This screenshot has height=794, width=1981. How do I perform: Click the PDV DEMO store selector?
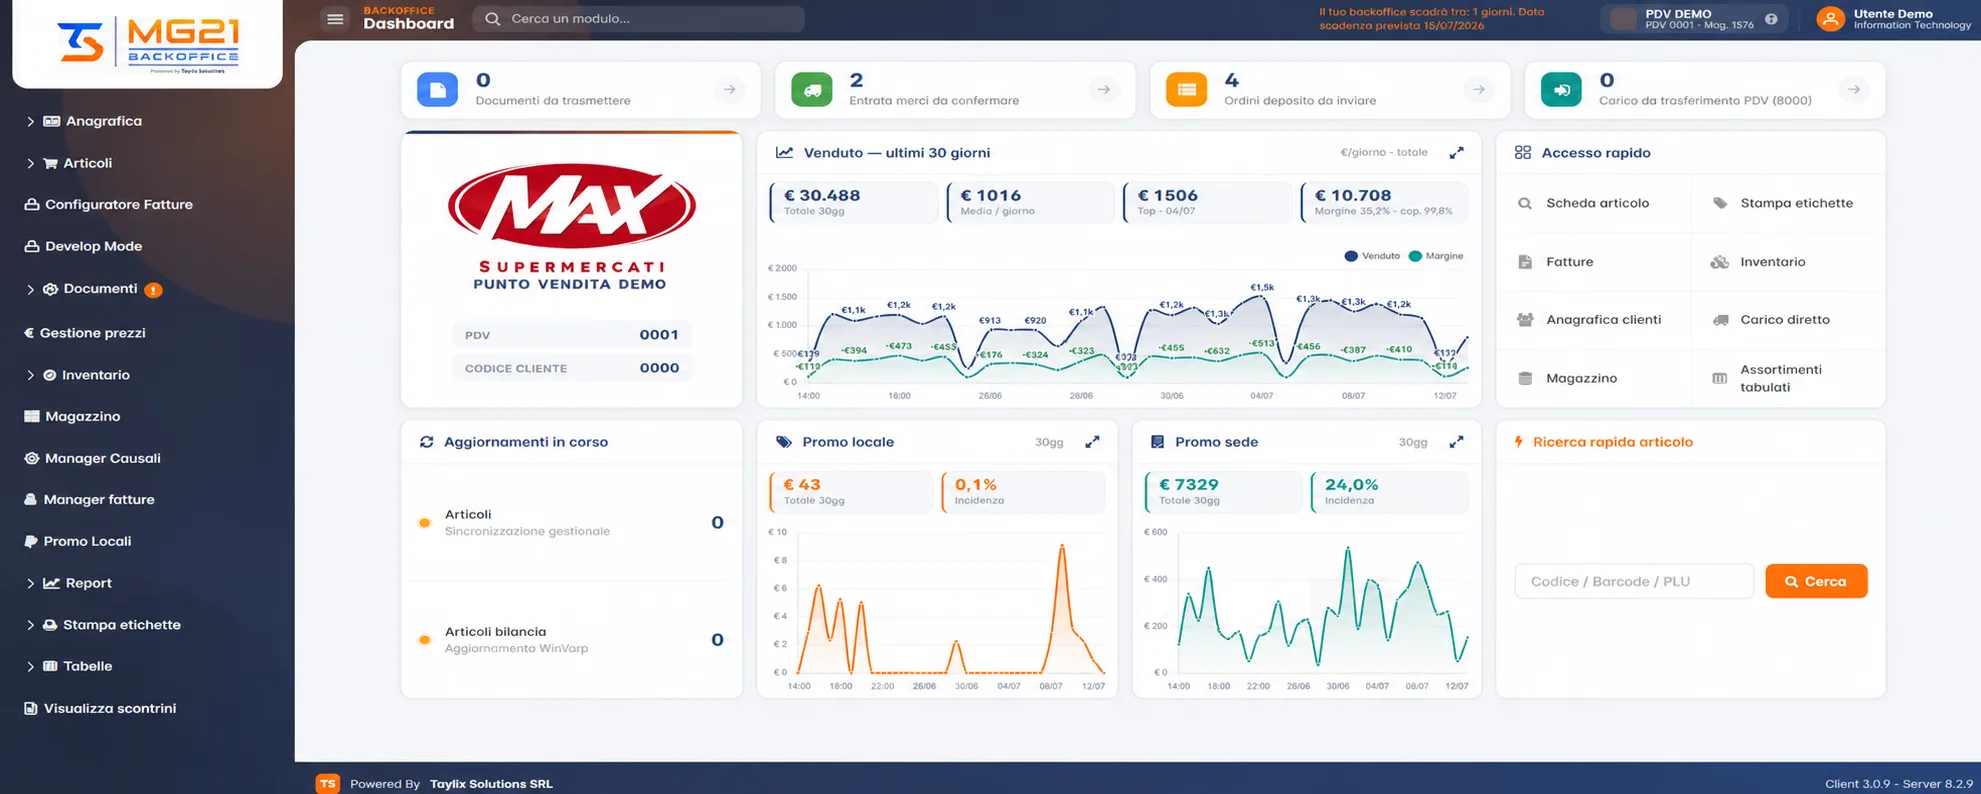pyautogui.click(x=1693, y=19)
